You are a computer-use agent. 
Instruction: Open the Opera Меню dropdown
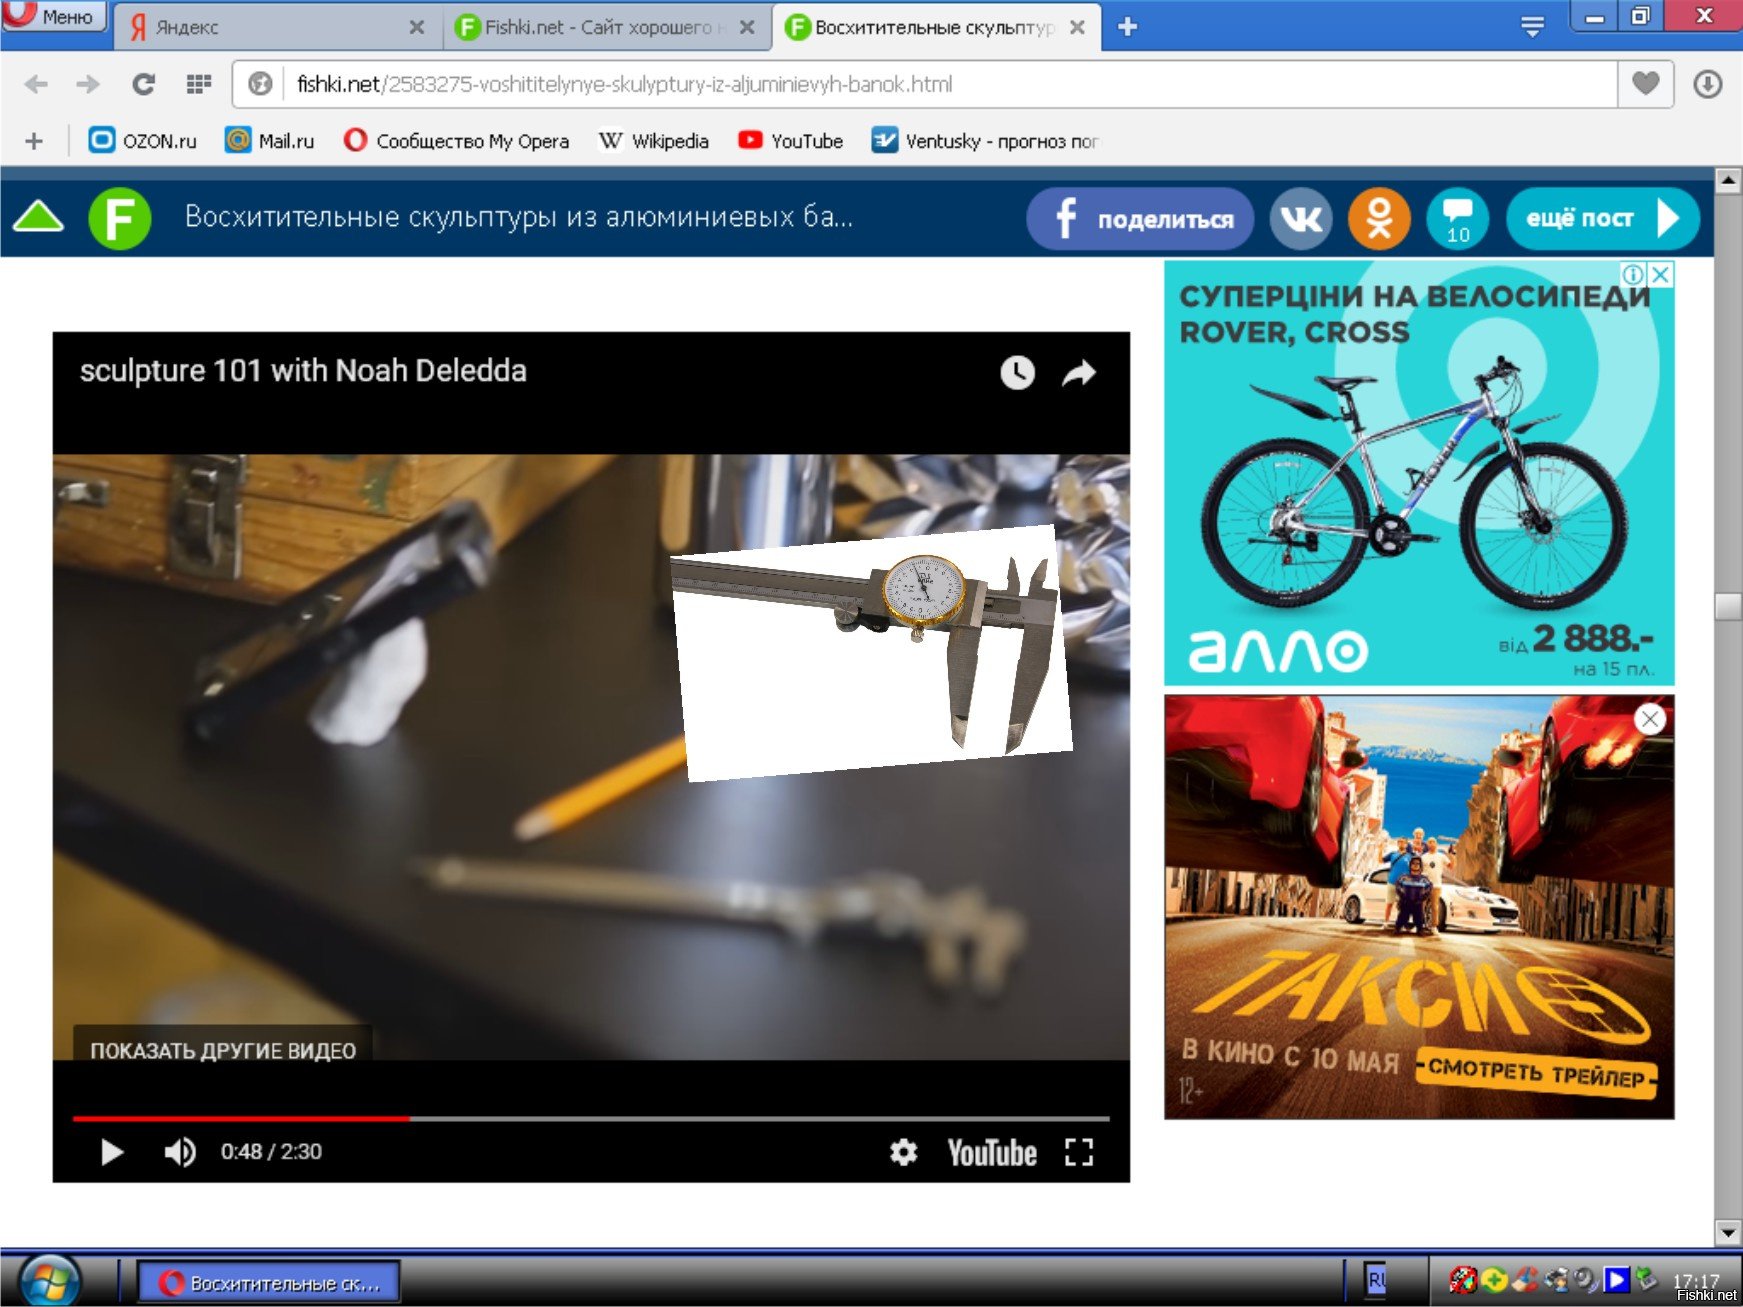pos(54,16)
